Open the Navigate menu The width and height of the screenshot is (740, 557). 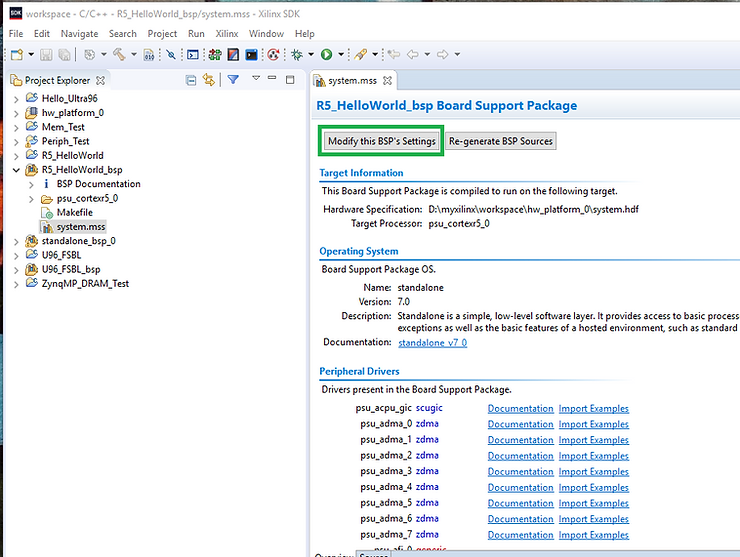pyautogui.click(x=80, y=34)
